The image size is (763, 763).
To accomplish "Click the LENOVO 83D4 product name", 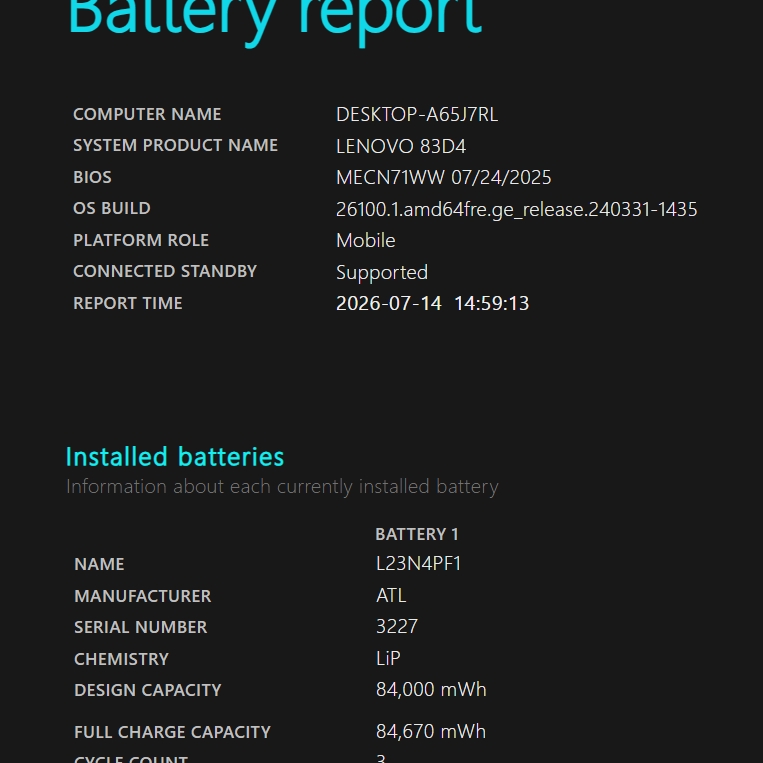I will click(401, 146).
